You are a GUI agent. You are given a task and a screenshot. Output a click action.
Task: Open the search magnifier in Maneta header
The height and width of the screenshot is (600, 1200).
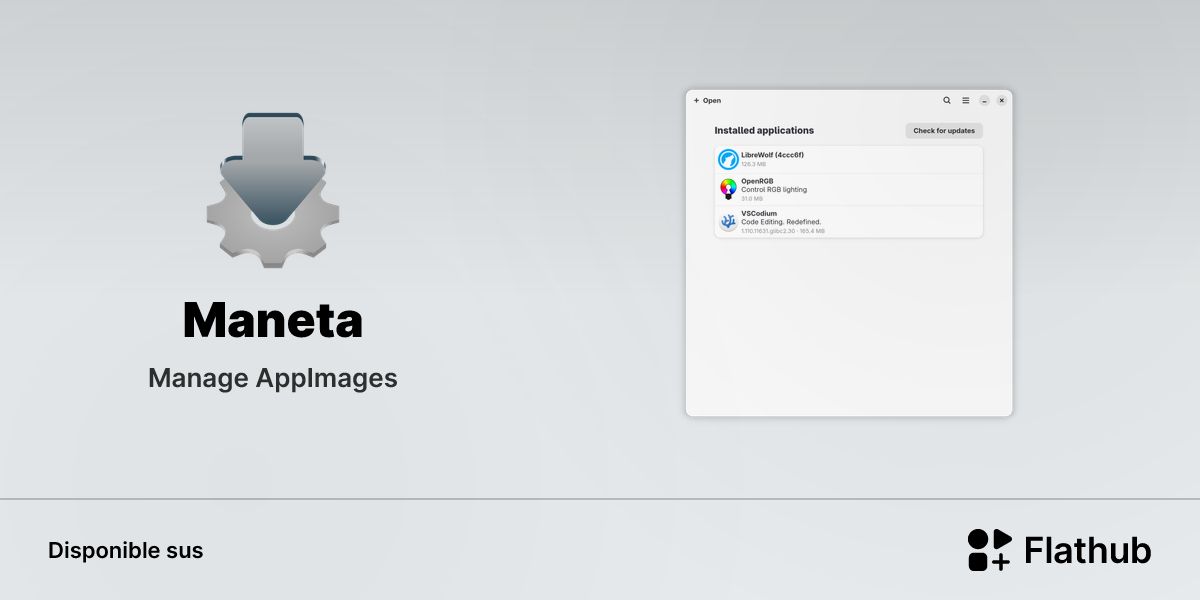pyautogui.click(x=947, y=100)
